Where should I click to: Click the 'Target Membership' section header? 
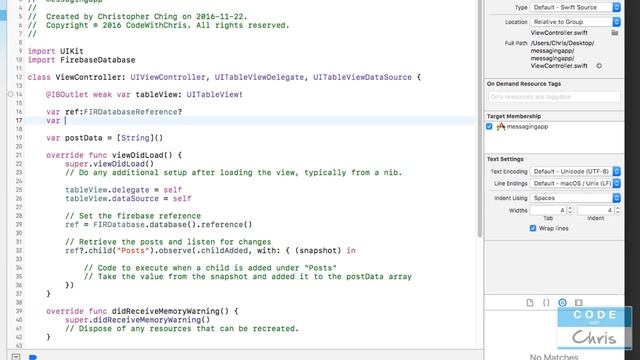pyautogui.click(x=514, y=116)
